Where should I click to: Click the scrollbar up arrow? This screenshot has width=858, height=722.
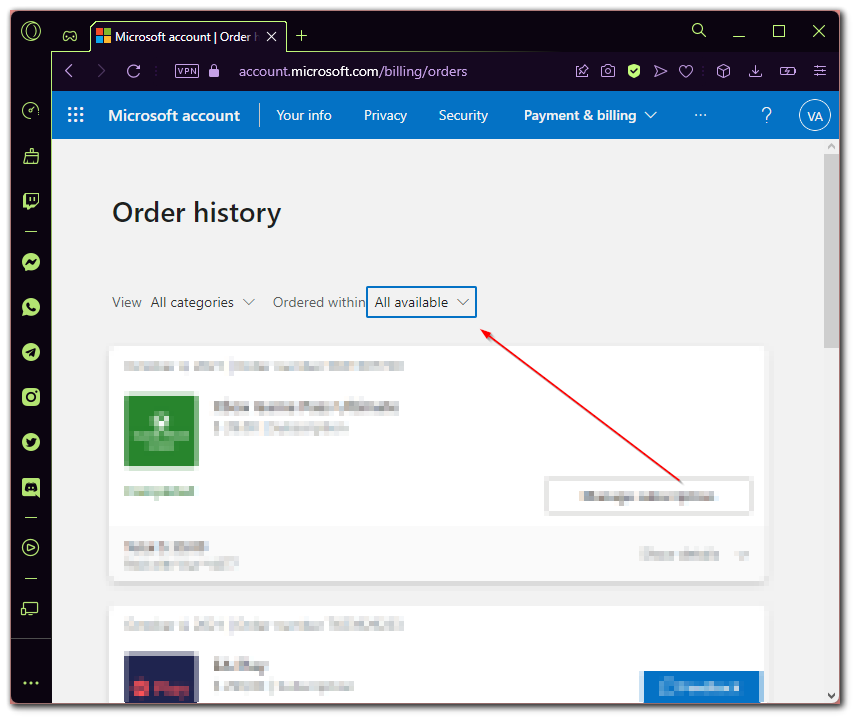(x=831, y=146)
